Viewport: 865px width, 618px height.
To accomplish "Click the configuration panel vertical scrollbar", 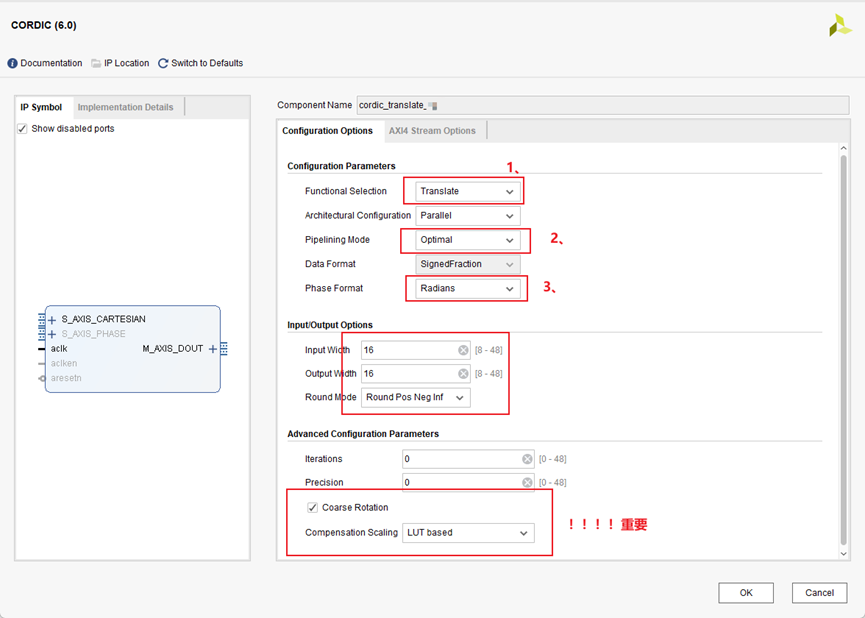I will tap(843, 350).
